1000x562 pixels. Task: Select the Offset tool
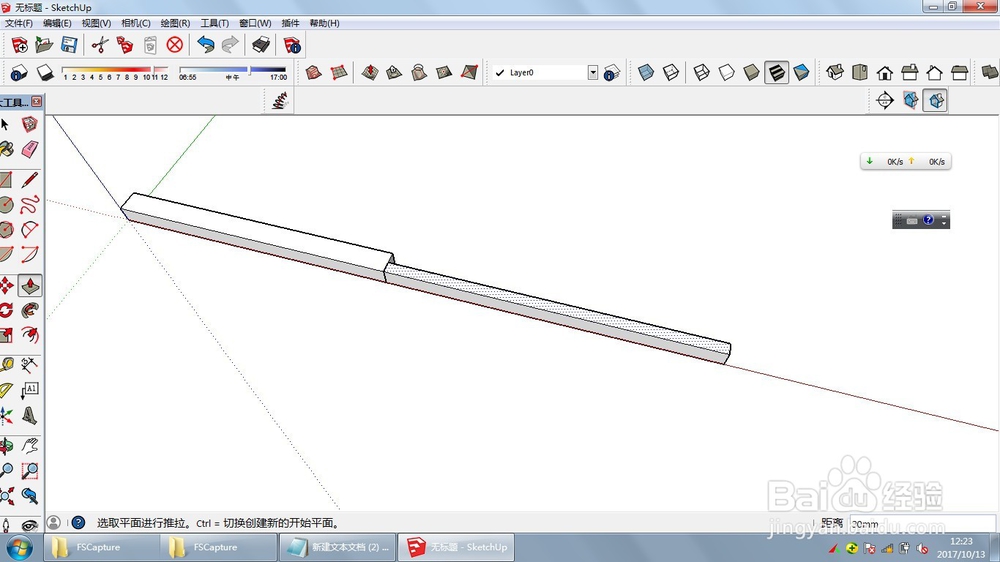pos(29,335)
